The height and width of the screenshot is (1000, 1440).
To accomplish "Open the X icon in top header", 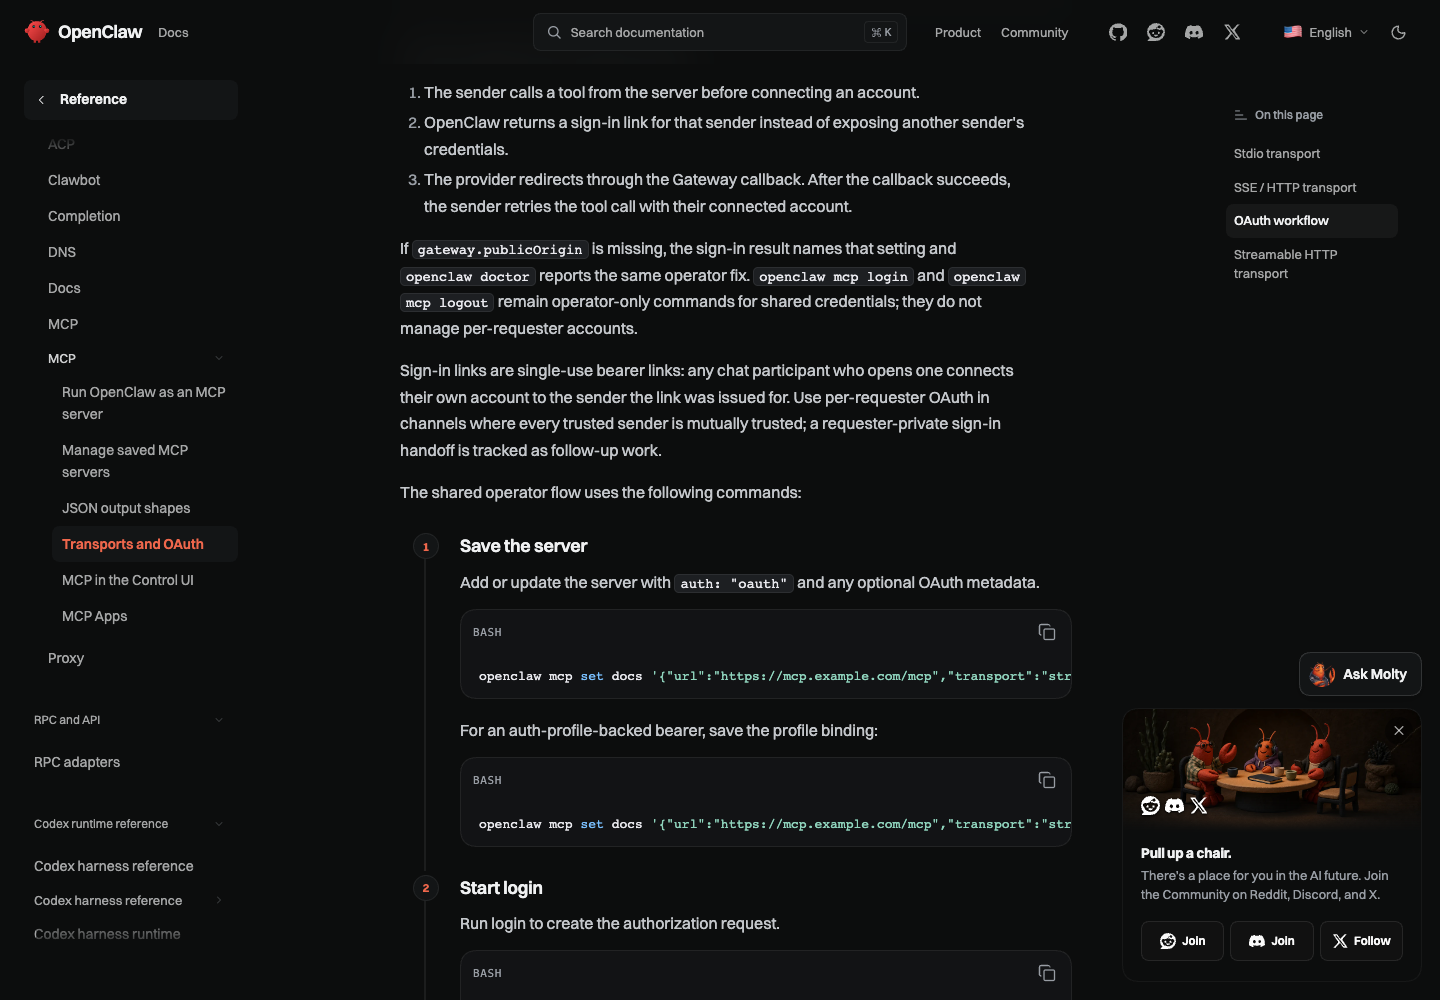I will click(x=1232, y=32).
